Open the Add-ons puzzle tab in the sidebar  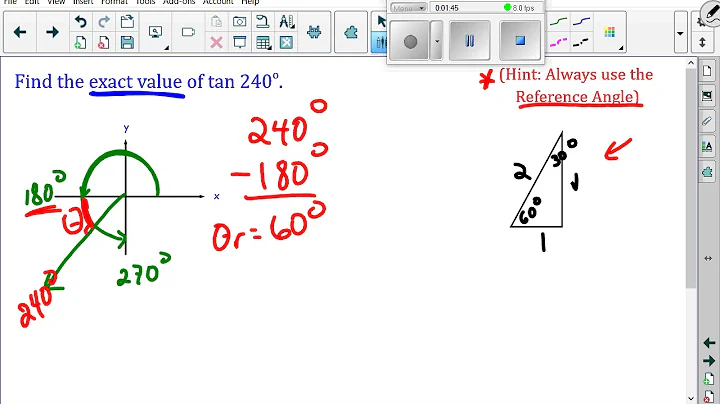pyautogui.click(x=707, y=172)
